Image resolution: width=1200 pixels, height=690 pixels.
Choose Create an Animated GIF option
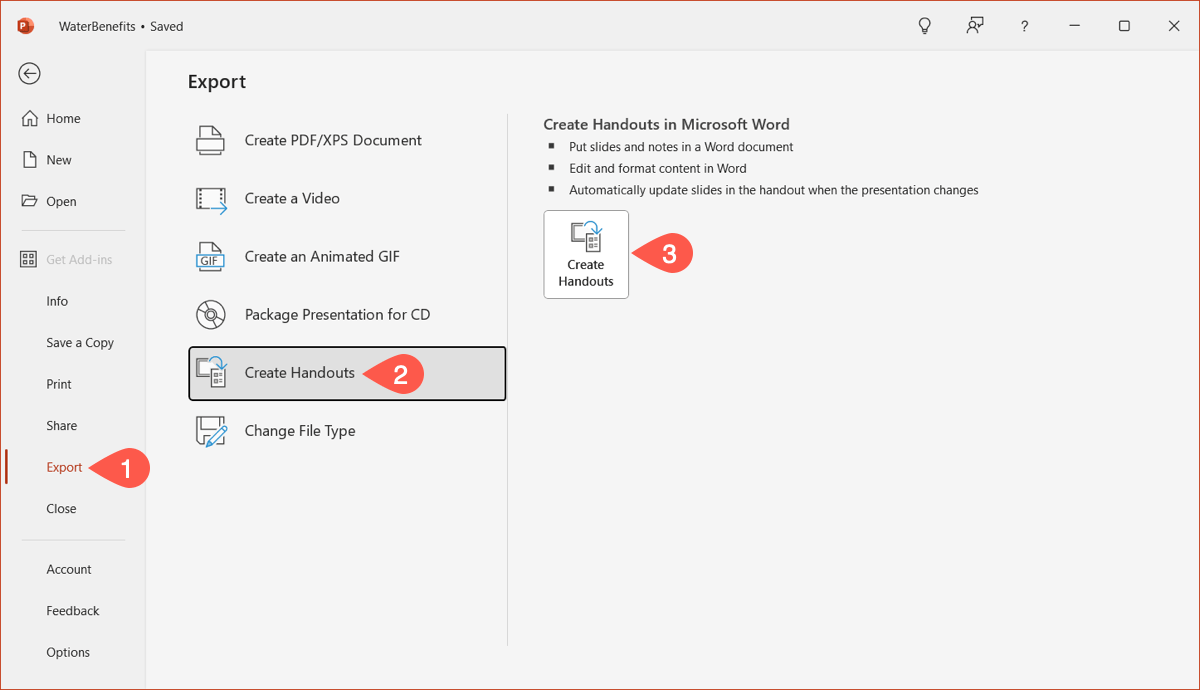[347, 257]
